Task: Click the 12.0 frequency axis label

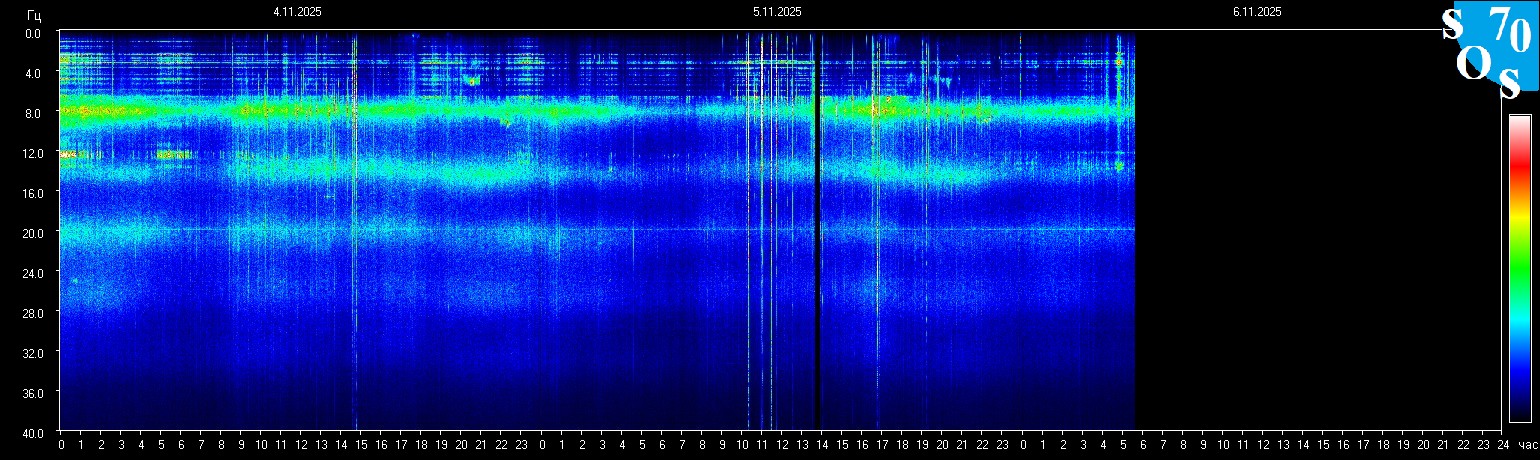Action: [31, 153]
